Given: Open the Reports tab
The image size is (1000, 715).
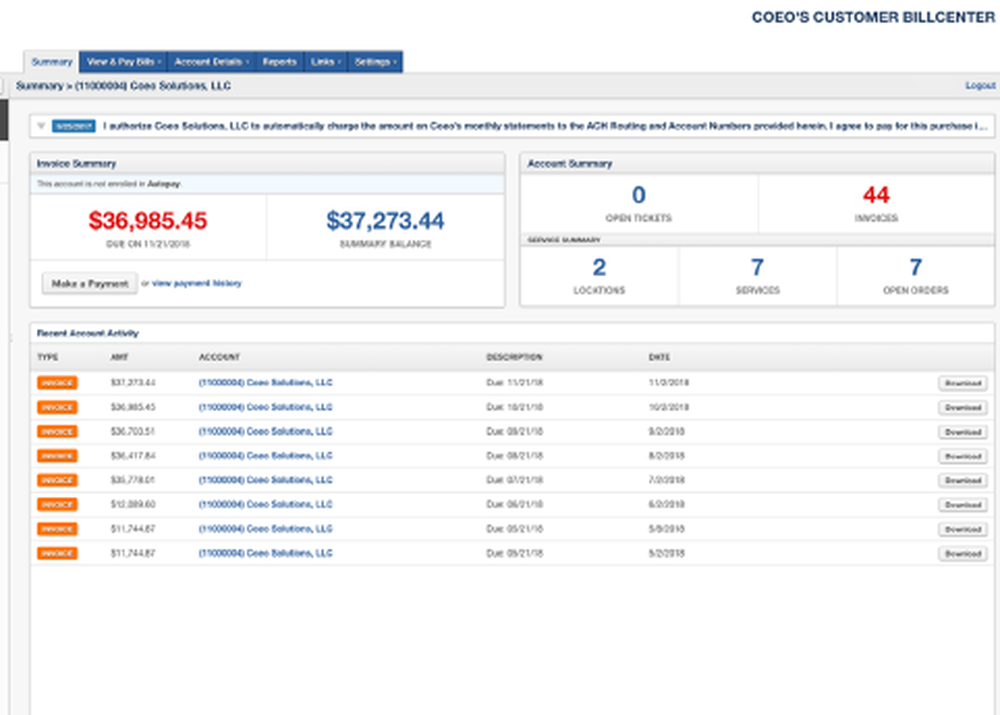Looking at the screenshot, I should (279, 62).
